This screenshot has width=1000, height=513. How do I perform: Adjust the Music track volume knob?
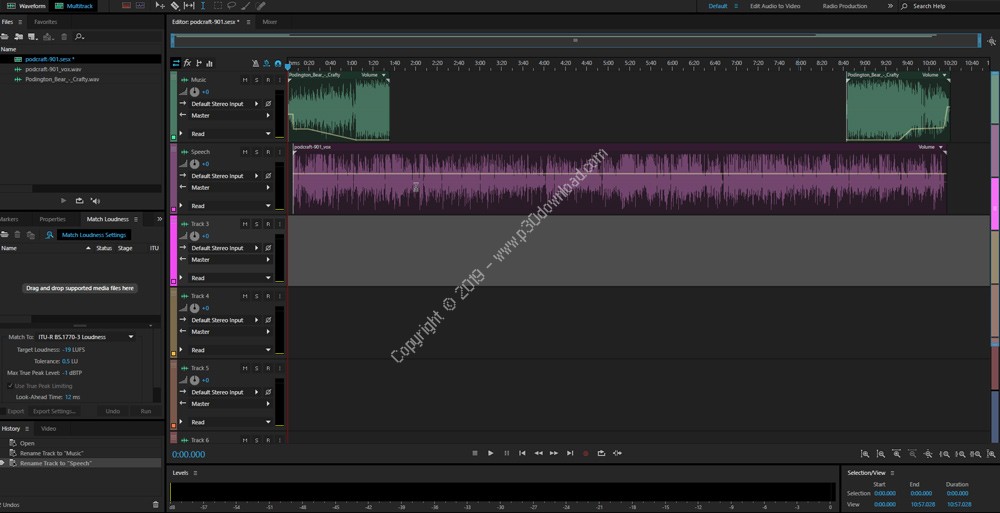click(194, 92)
